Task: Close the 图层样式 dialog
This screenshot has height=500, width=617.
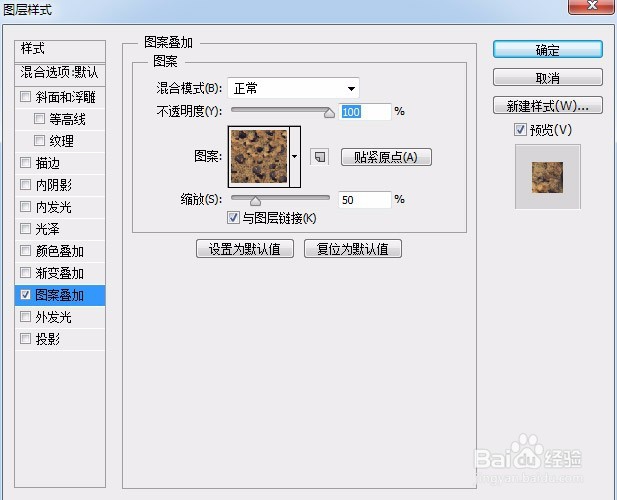Action: pyautogui.click(x=591, y=6)
